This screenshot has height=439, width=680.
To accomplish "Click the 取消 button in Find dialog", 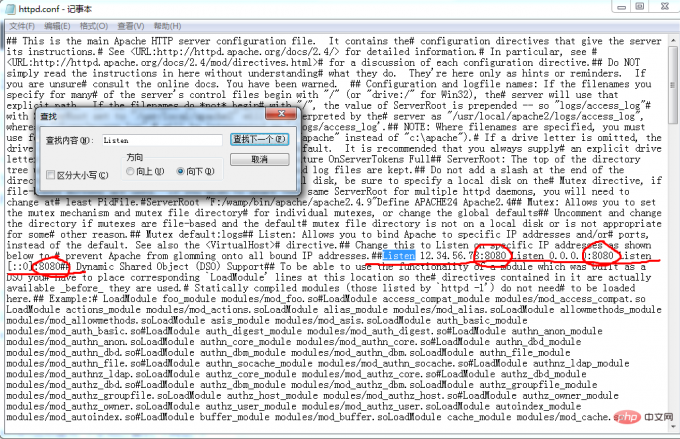I will (x=259, y=159).
